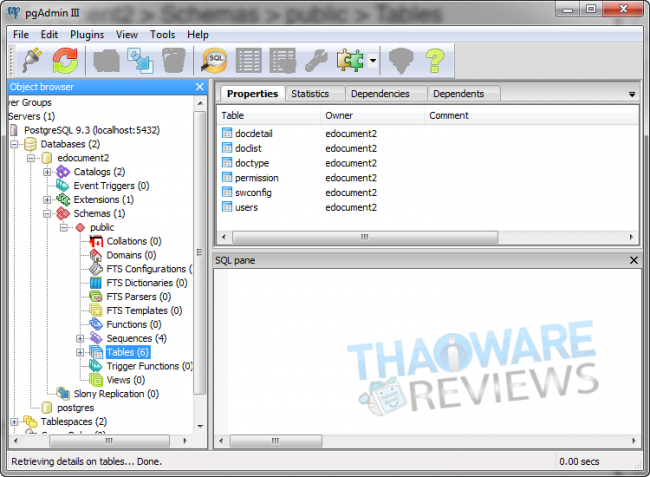Collapse the Databases (2) node
Viewport: 650px width, 477px height.
pos(15,144)
